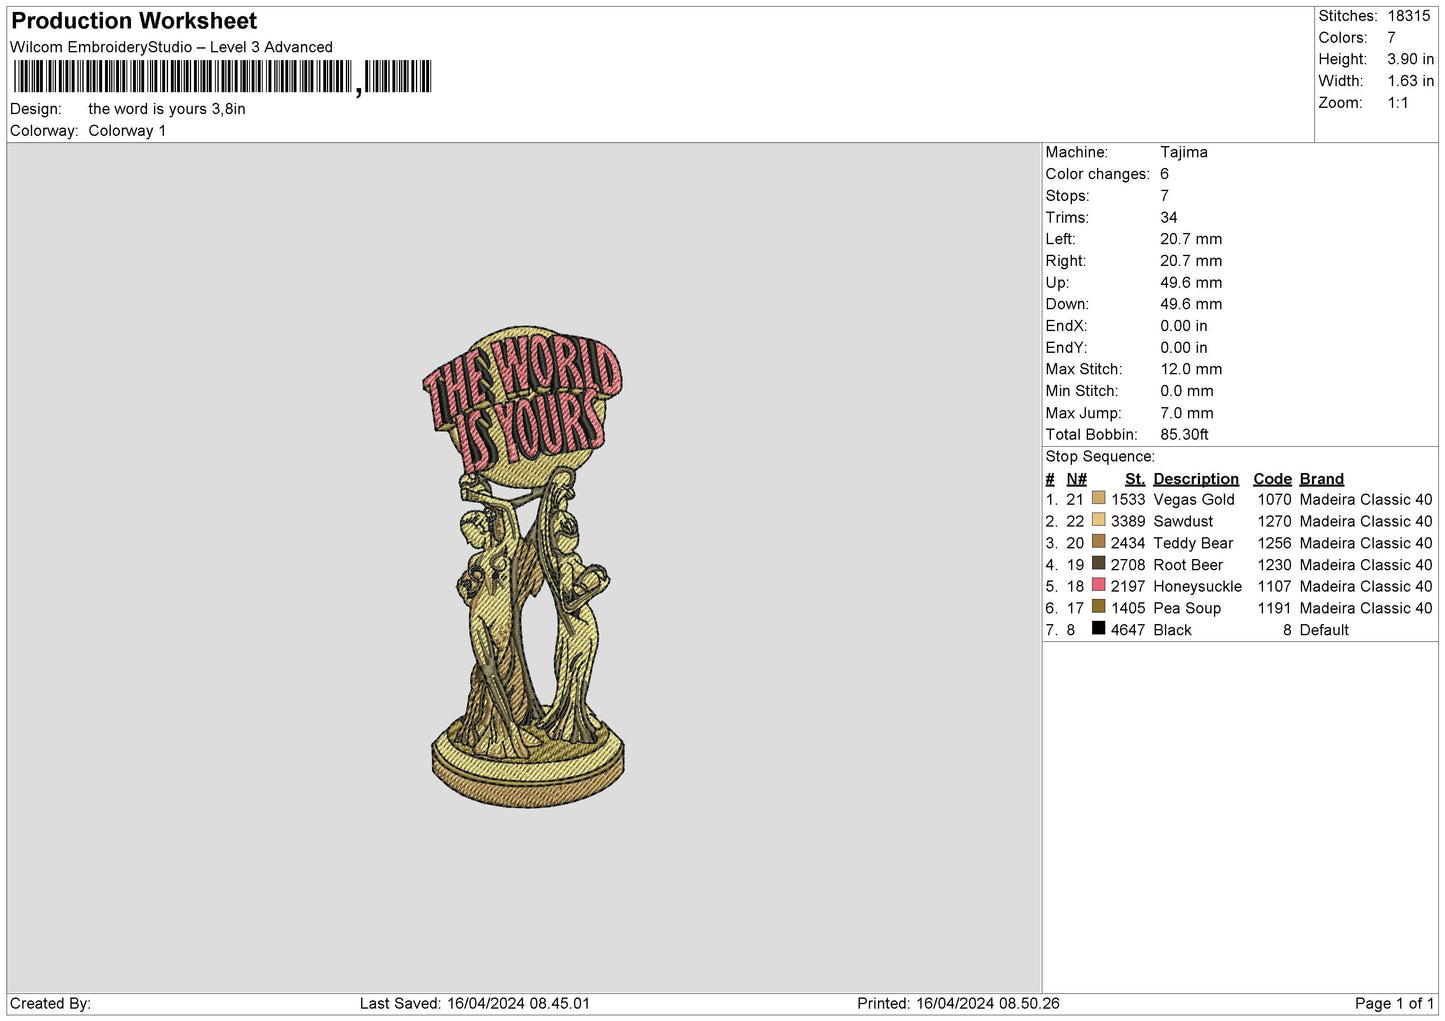Pick the Black color swatch
Screen dimensions: 1445x1021
click(x=1099, y=629)
